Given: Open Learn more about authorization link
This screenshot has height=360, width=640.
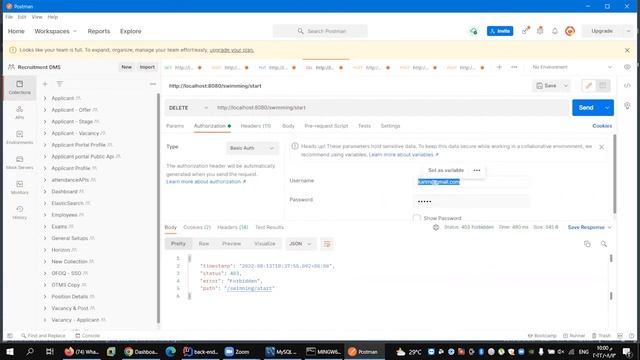Looking at the screenshot, I should click(206, 182).
